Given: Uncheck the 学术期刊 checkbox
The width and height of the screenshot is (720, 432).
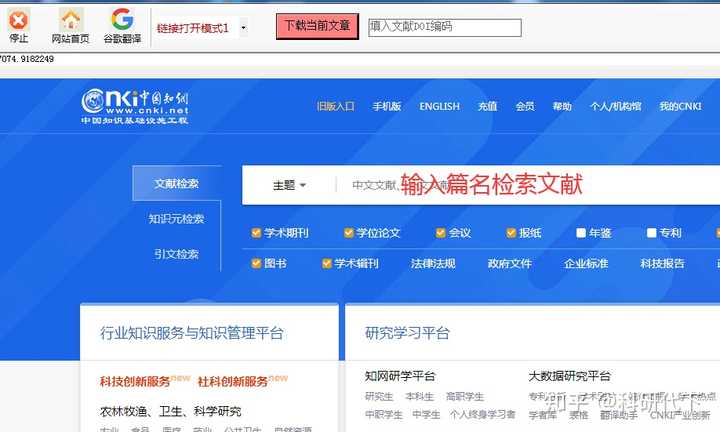Looking at the screenshot, I should point(256,233).
